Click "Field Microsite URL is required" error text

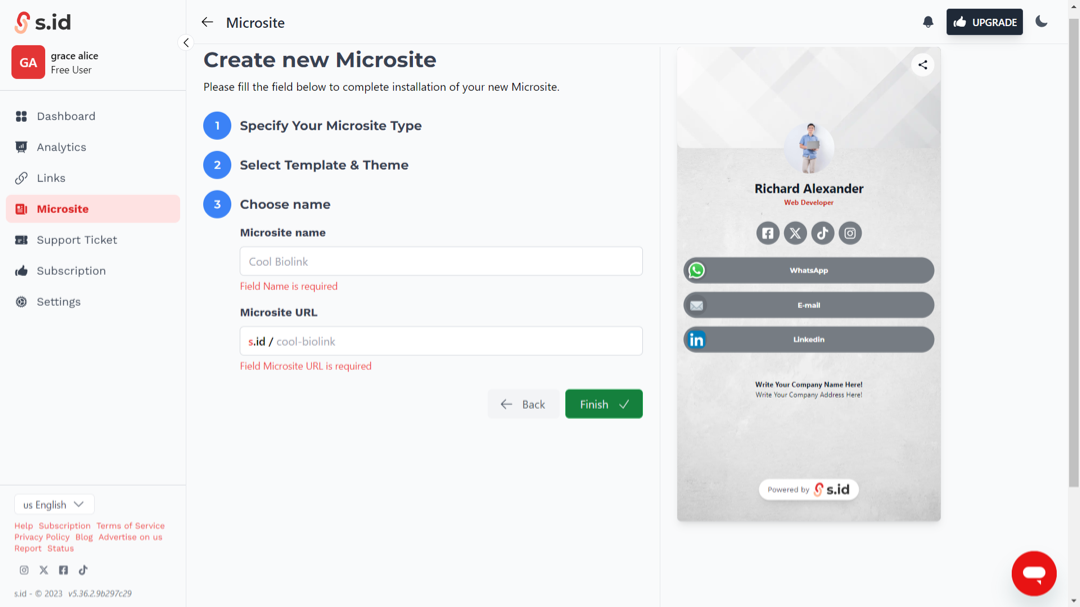point(305,366)
